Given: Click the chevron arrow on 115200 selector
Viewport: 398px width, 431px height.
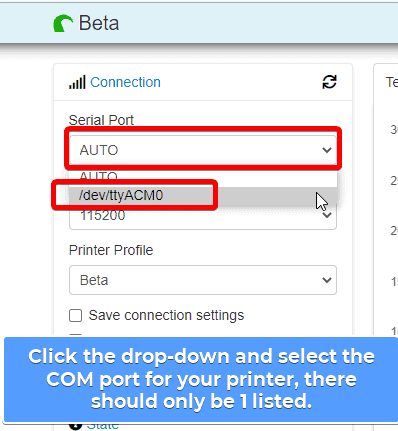Looking at the screenshot, I should [327, 215].
